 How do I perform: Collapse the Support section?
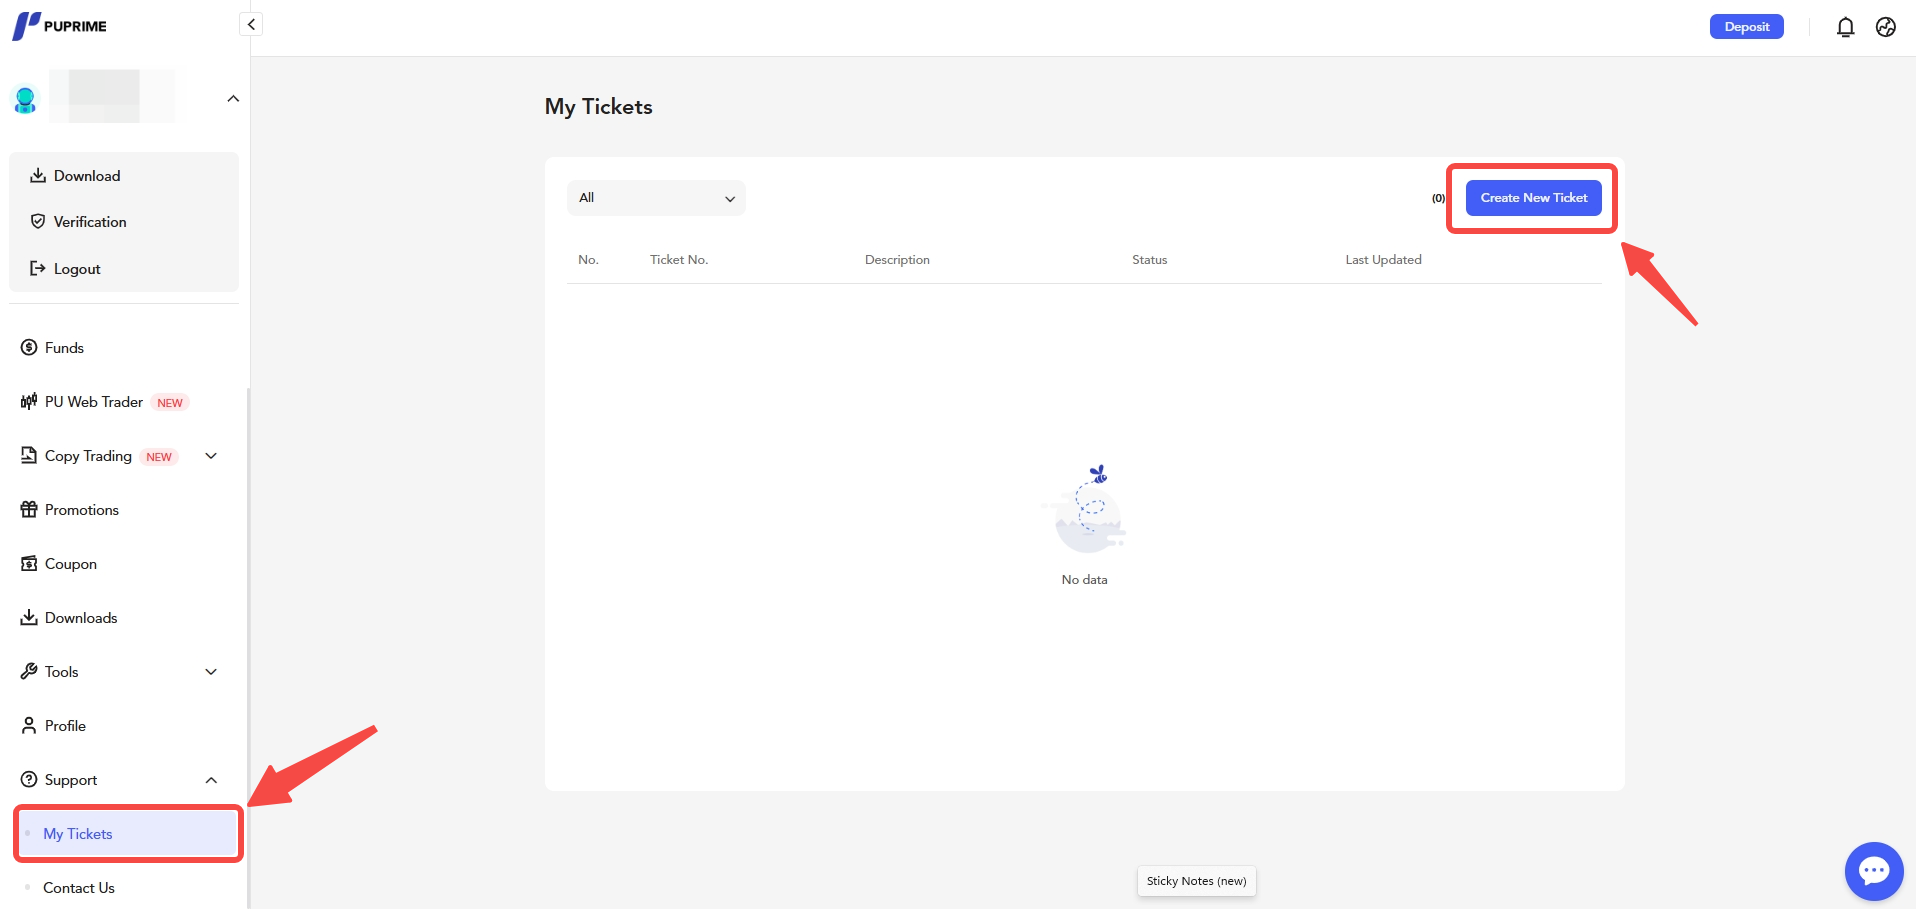(x=211, y=780)
